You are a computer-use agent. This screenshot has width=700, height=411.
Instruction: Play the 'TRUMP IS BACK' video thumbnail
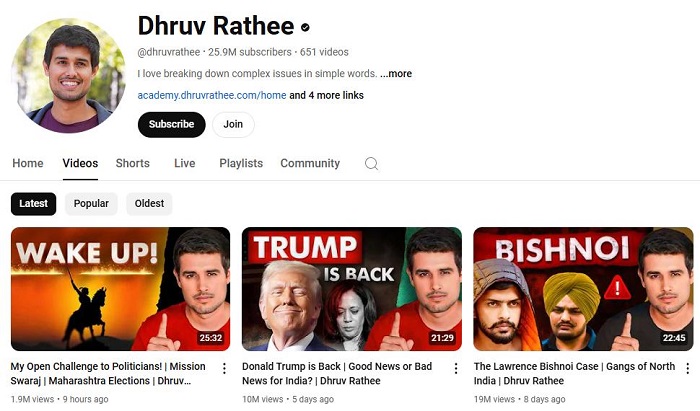point(352,289)
